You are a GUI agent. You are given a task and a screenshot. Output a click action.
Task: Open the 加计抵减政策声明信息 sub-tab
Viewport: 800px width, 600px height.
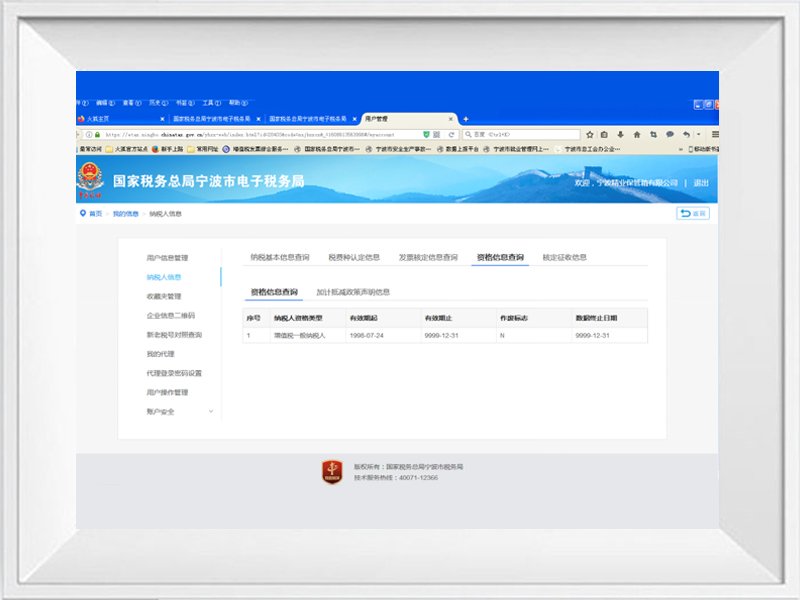click(353, 292)
